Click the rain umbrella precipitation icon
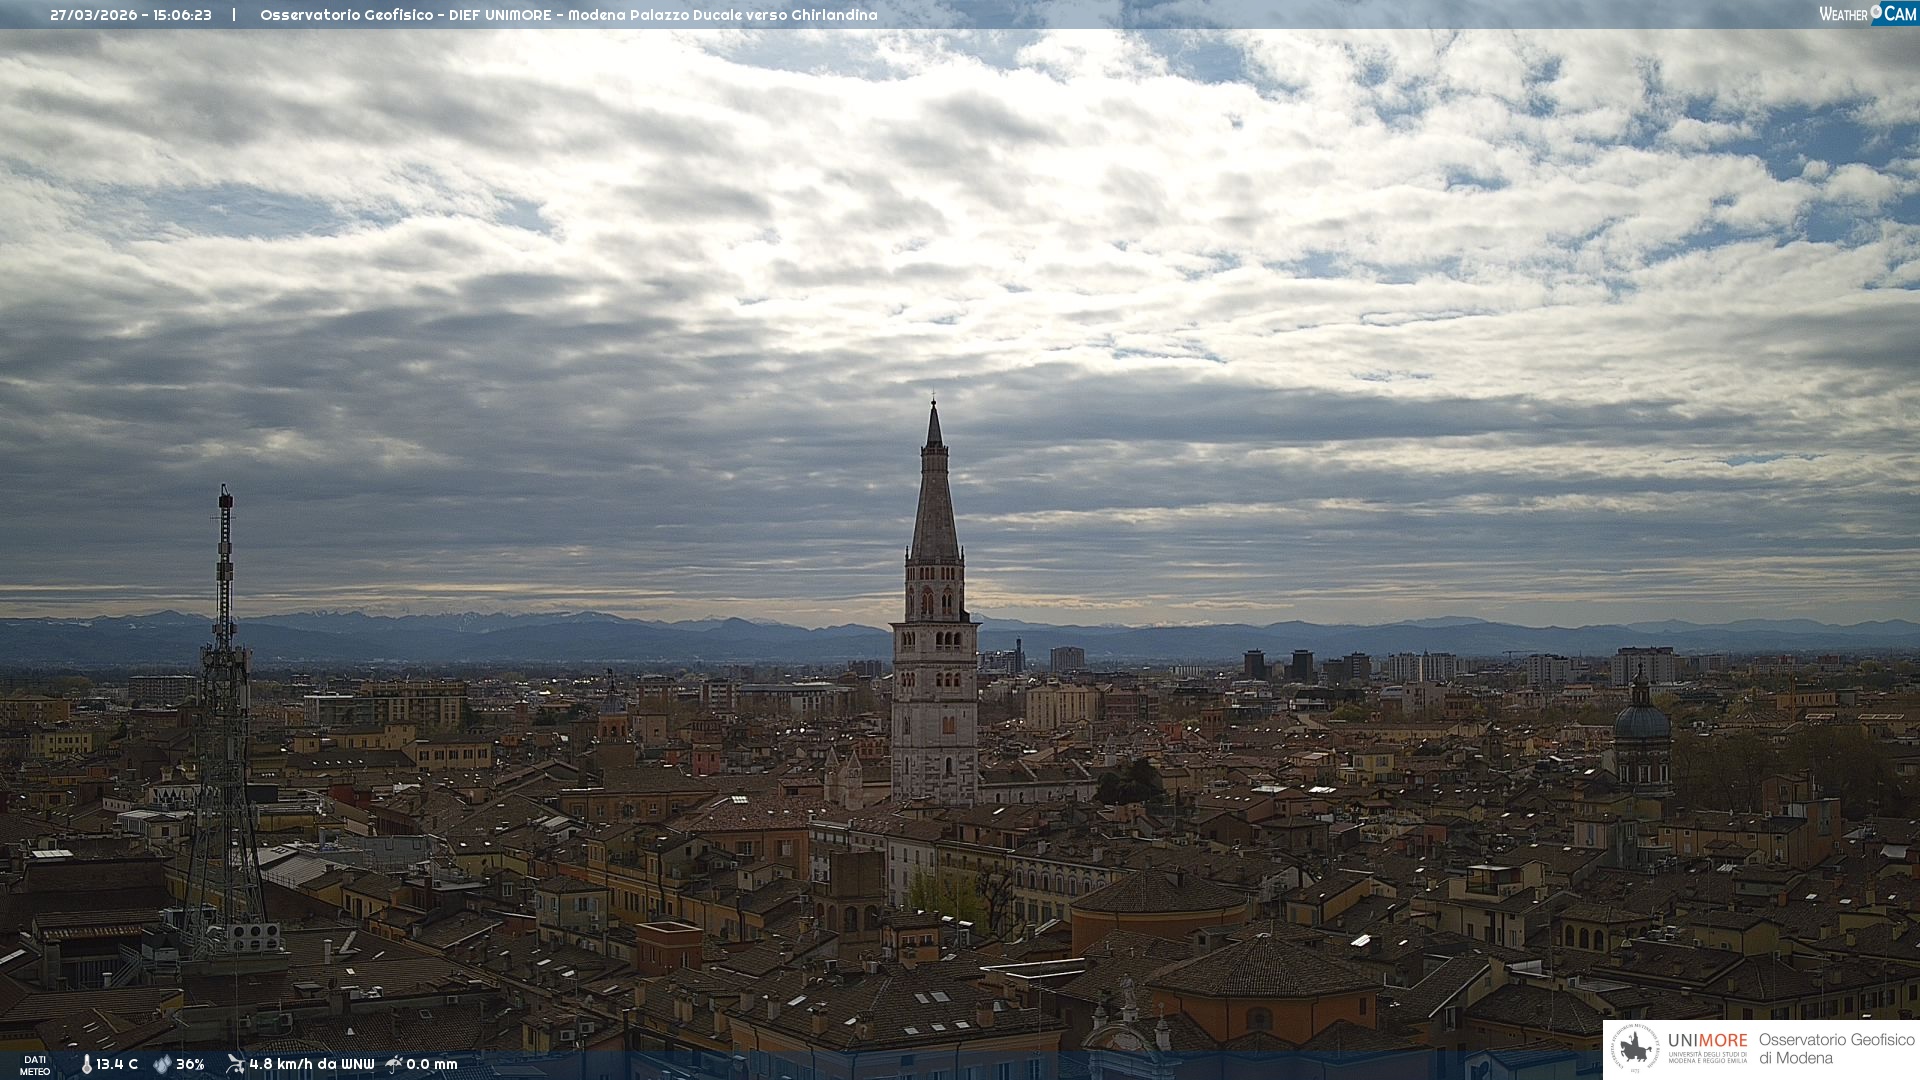 click(394, 1064)
